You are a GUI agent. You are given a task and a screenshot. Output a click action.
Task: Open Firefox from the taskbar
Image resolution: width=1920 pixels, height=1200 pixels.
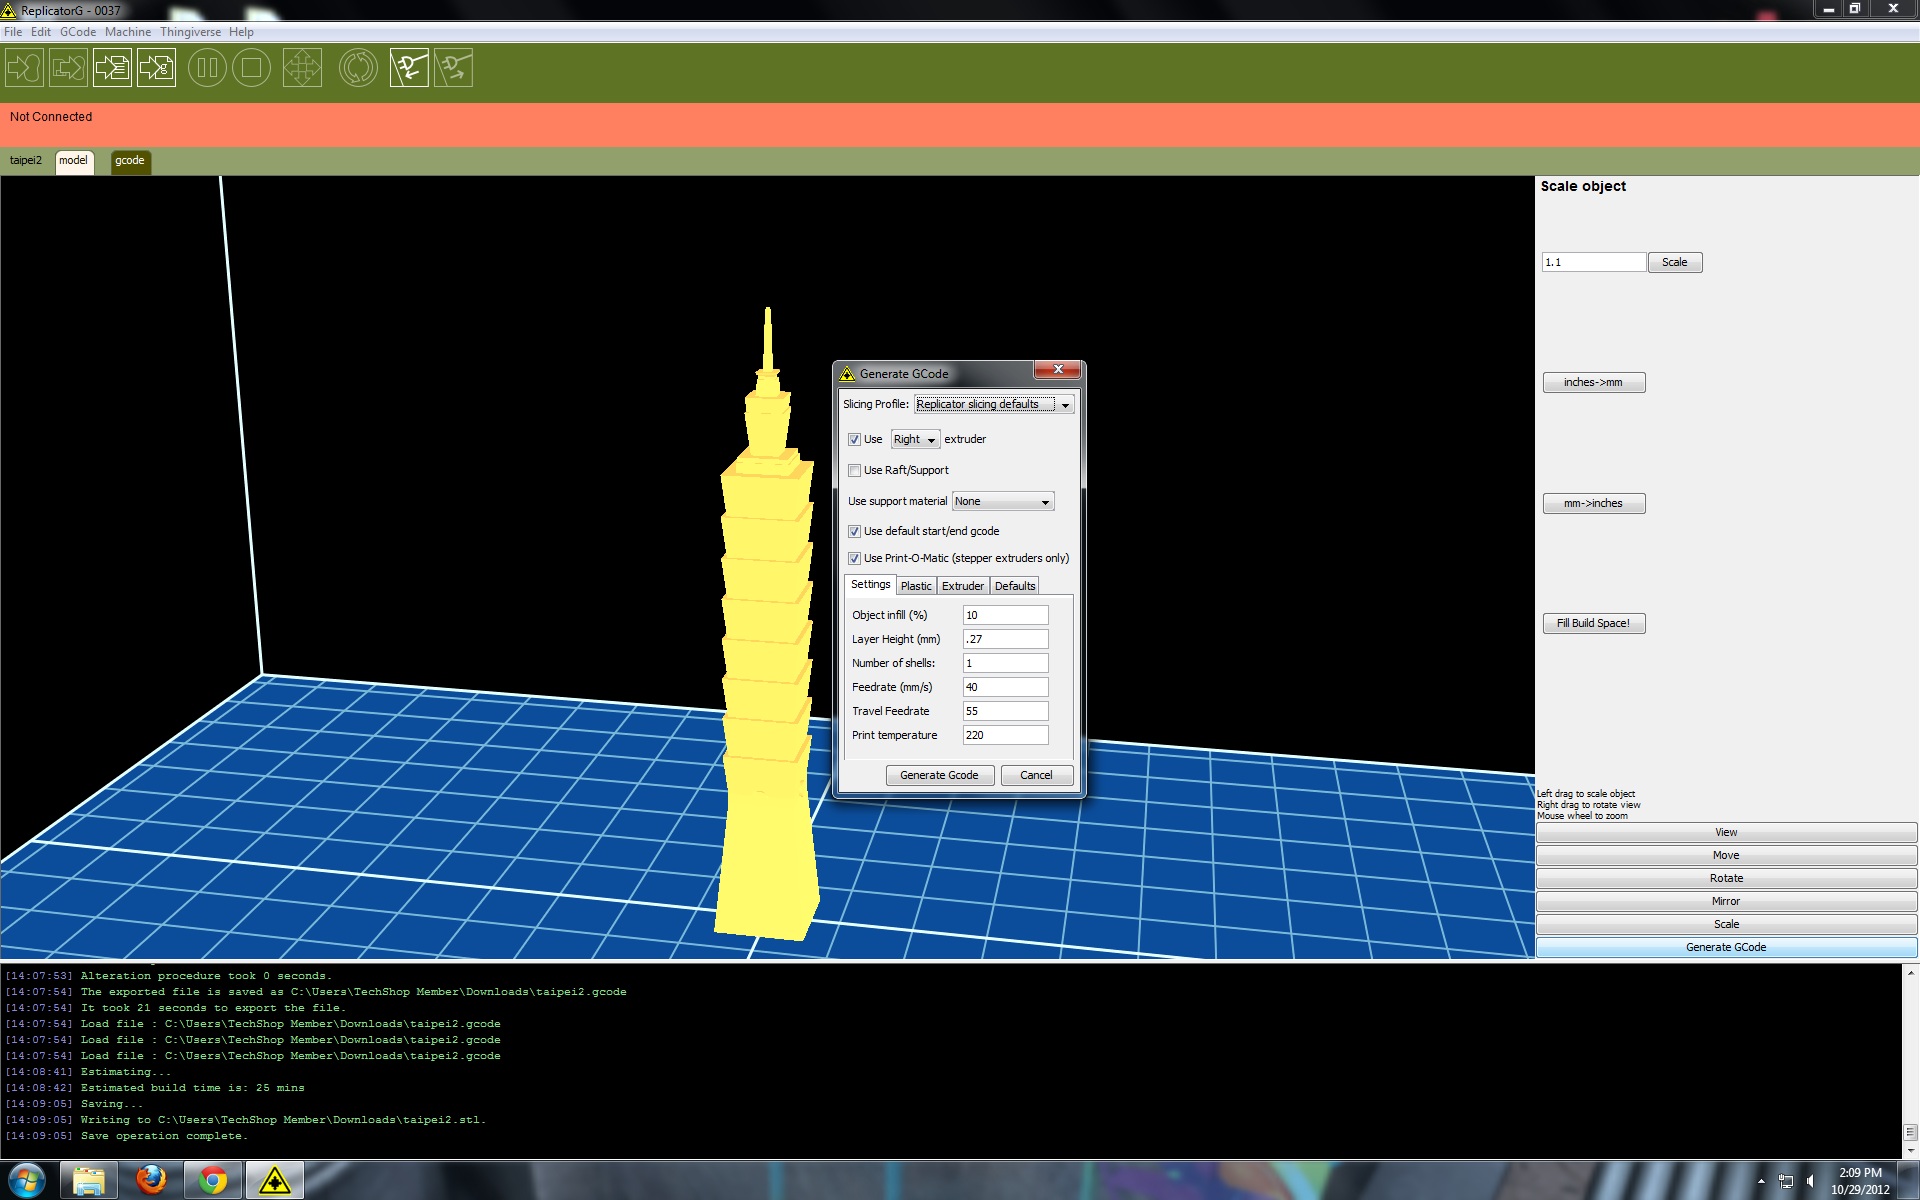151,1181
